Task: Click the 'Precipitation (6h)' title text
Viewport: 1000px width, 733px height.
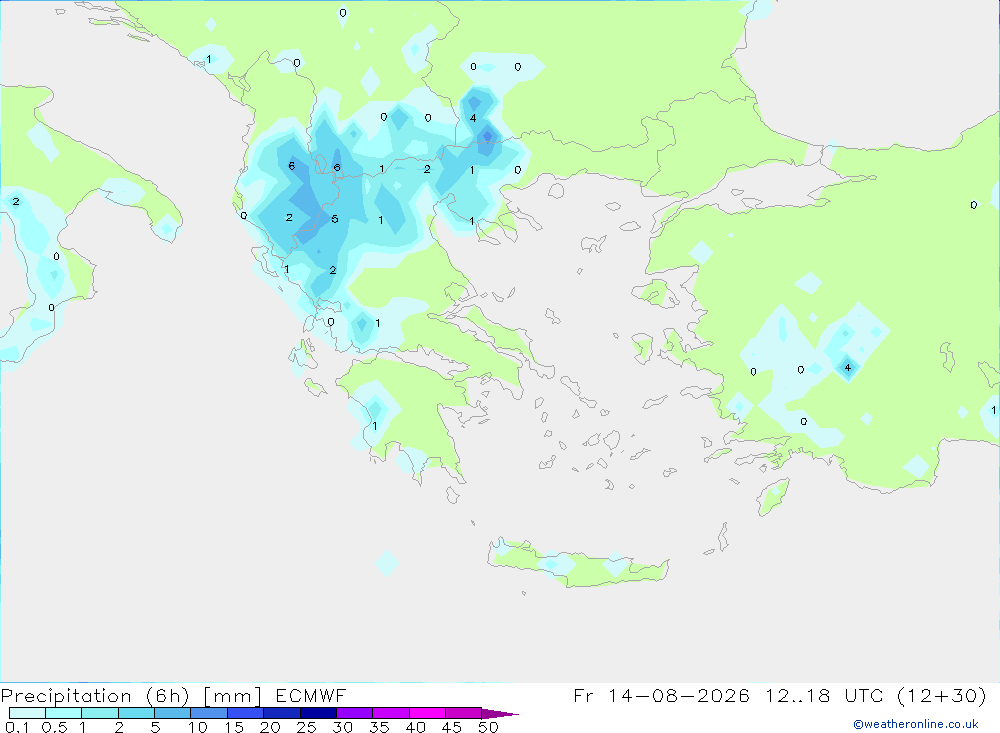Action: pyautogui.click(x=95, y=696)
